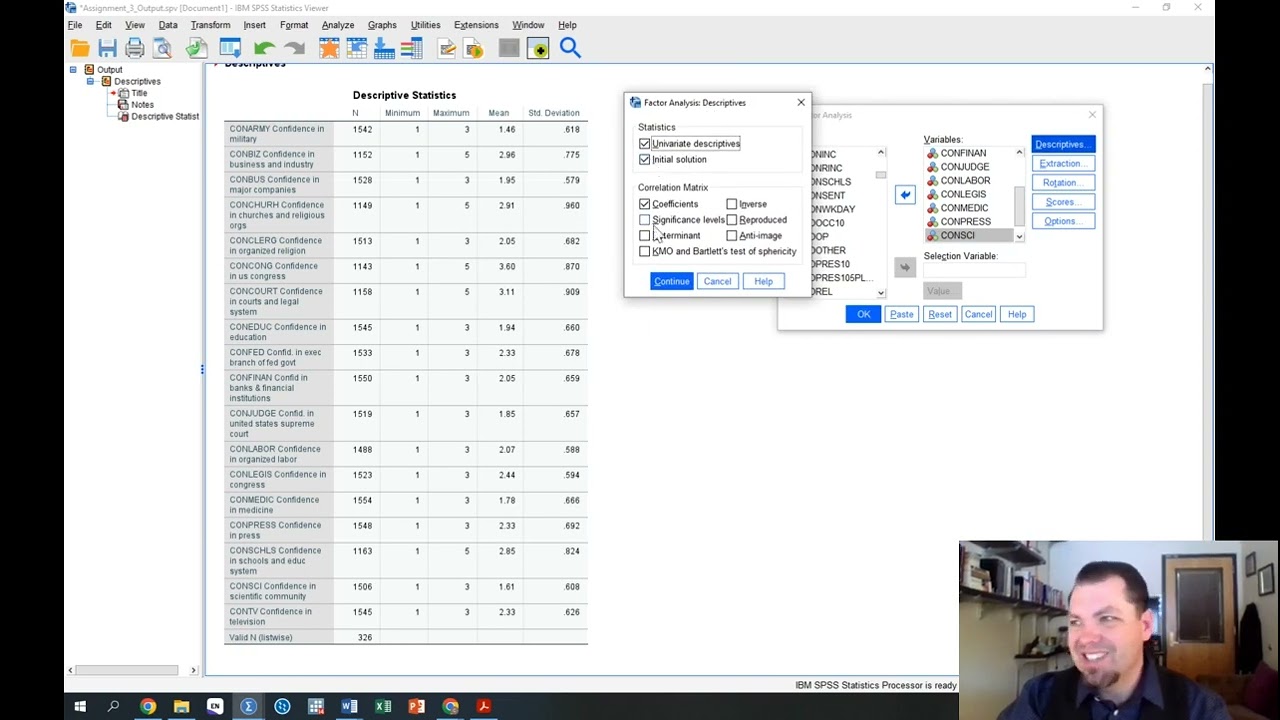Open the Utilities menu
This screenshot has height=720, width=1280.
(x=425, y=25)
